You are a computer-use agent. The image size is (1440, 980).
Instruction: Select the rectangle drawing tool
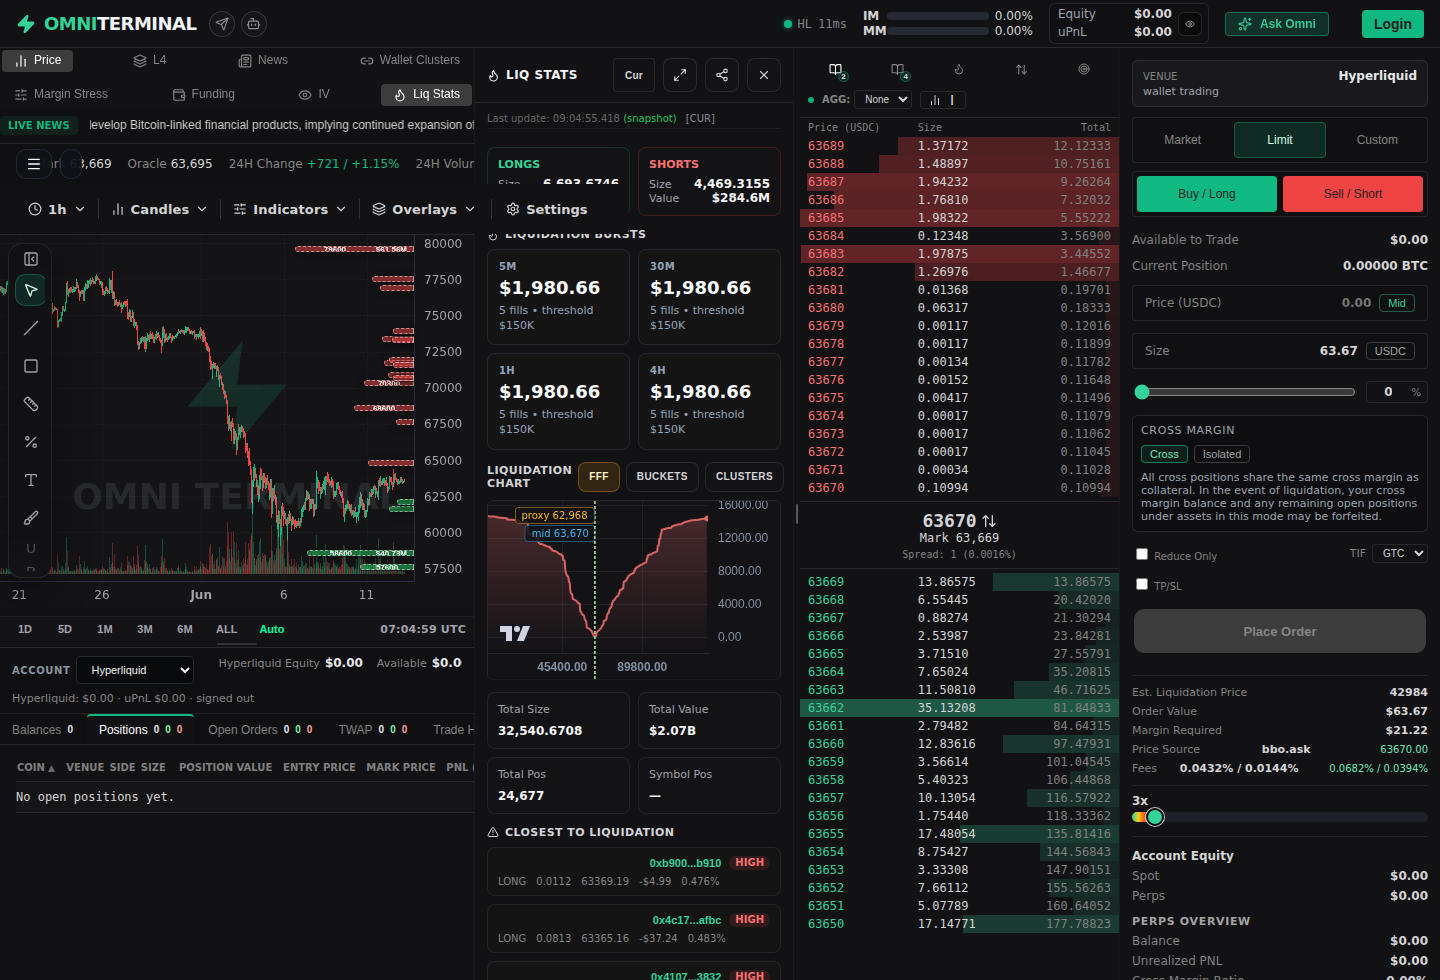tap(31, 366)
